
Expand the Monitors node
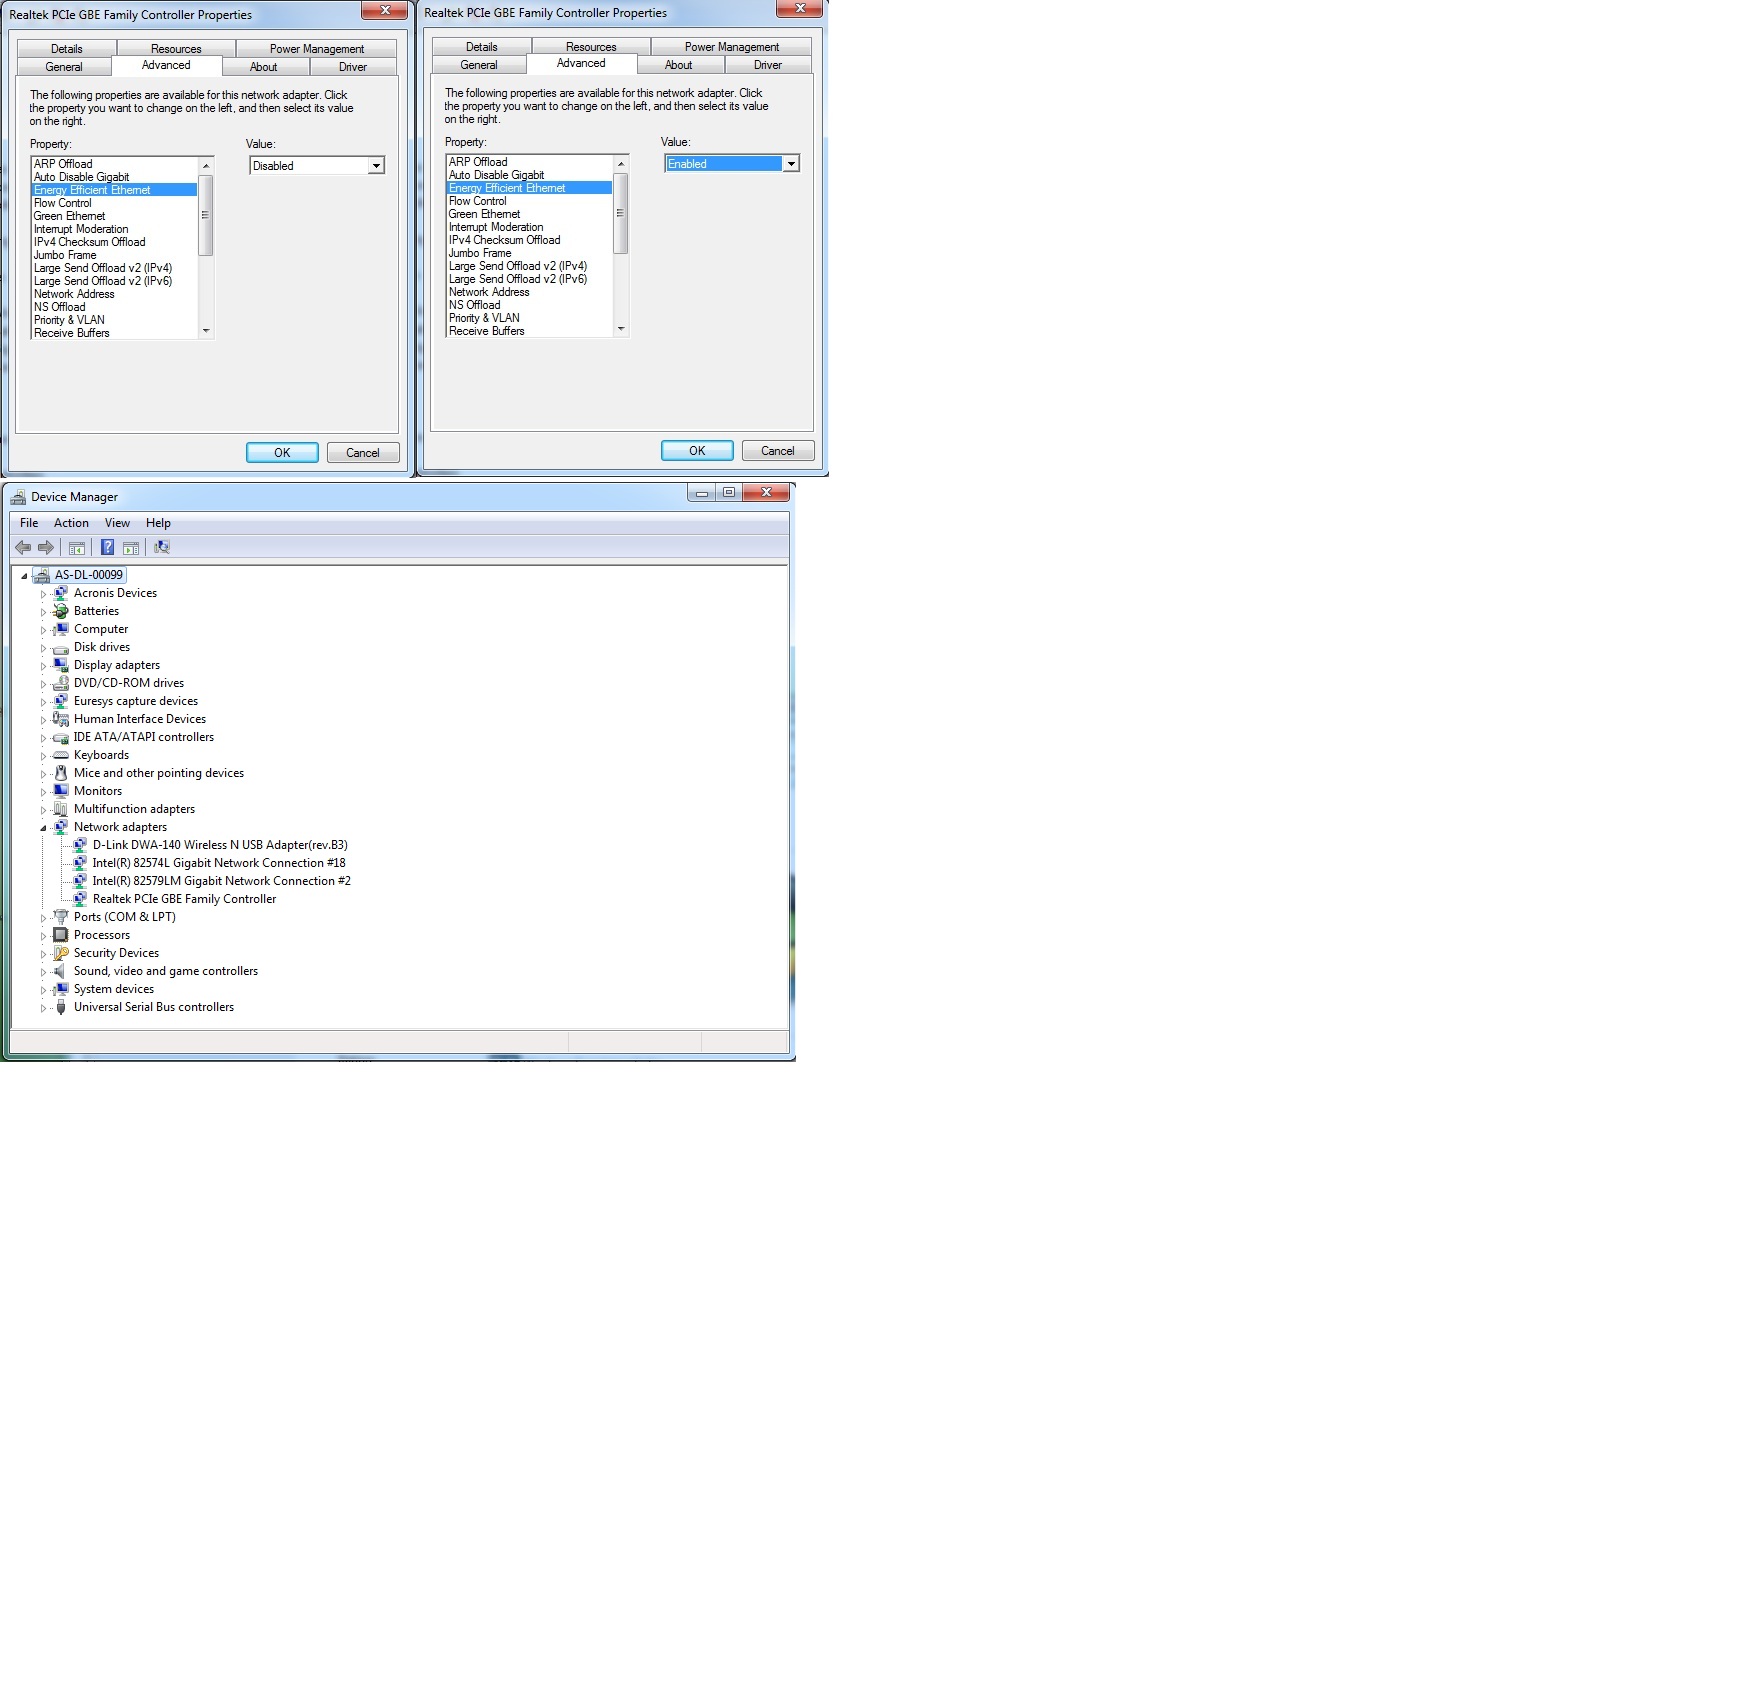(43, 792)
